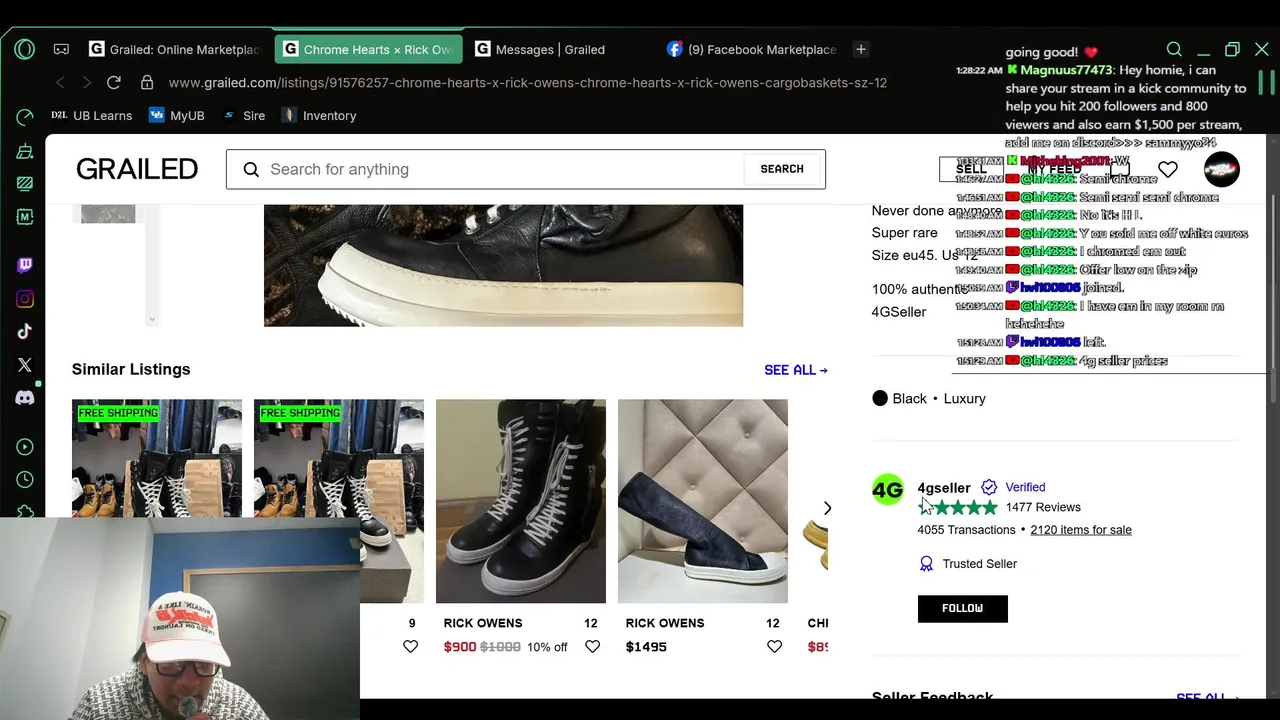
Task: Open the 1477 Reviews rating
Action: tap(1043, 507)
